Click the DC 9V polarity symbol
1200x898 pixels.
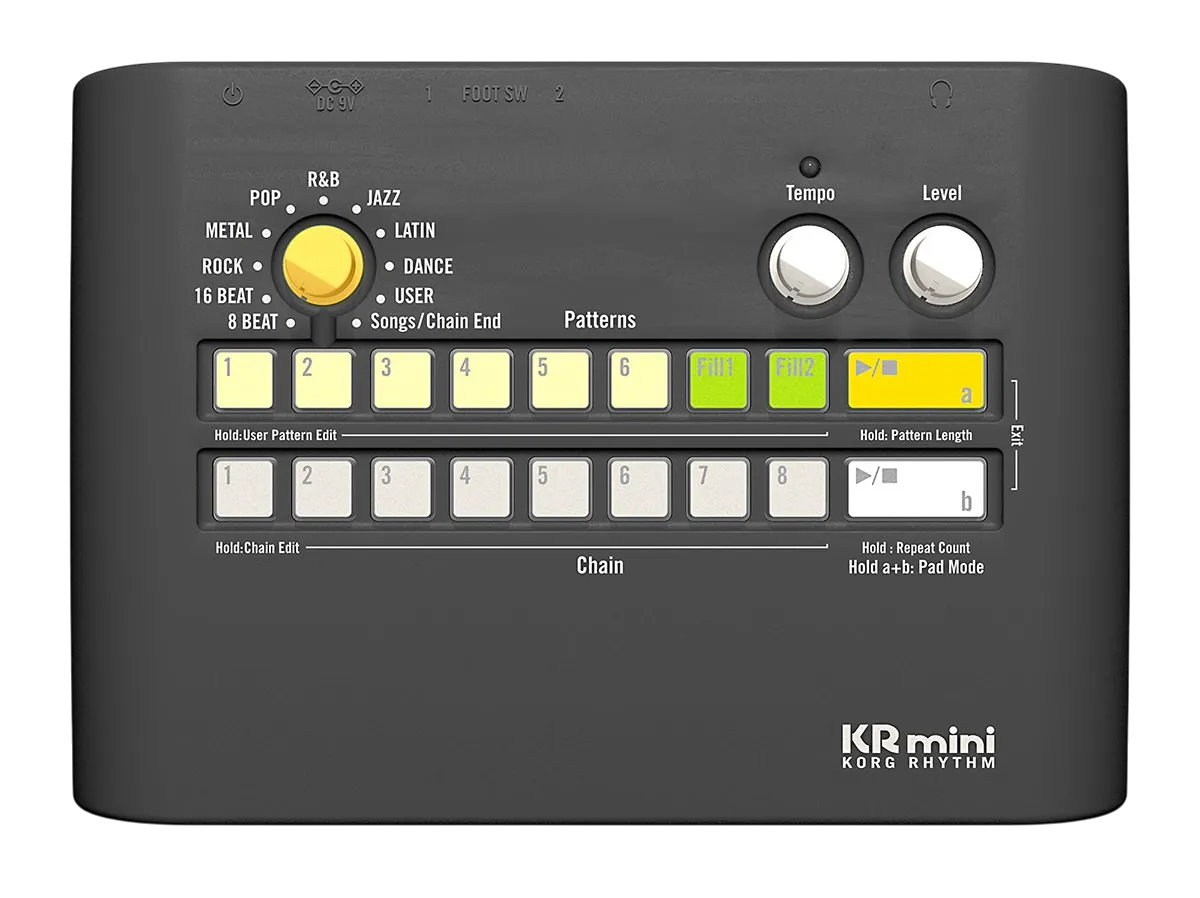[x=335, y=86]
